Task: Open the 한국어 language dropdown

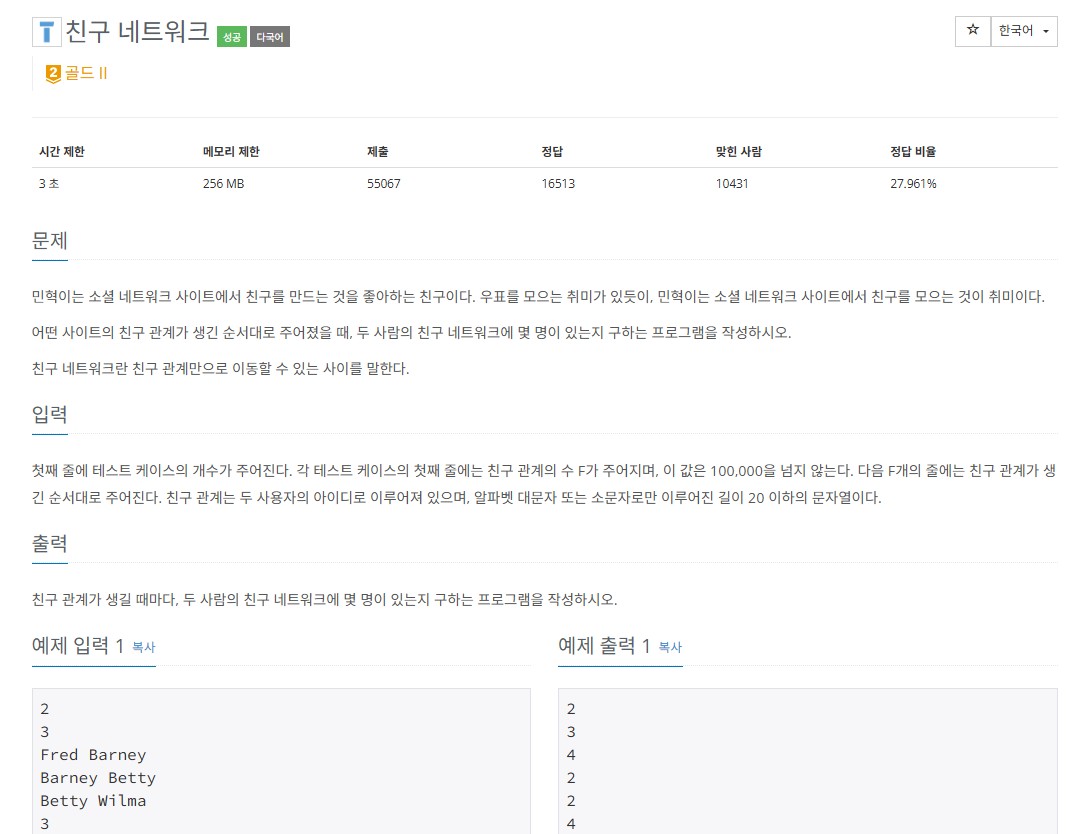Action: pyautogui.click(x=1024, y=30)
